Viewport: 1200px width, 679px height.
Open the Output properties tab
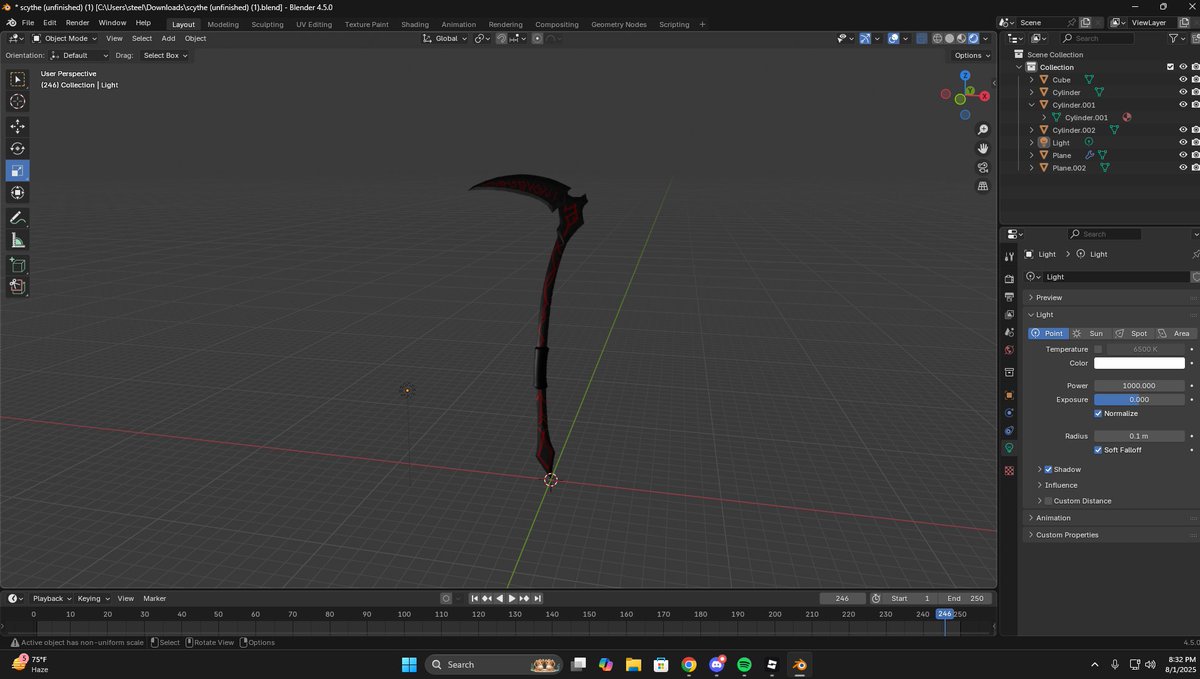(x=1009, y=296)
